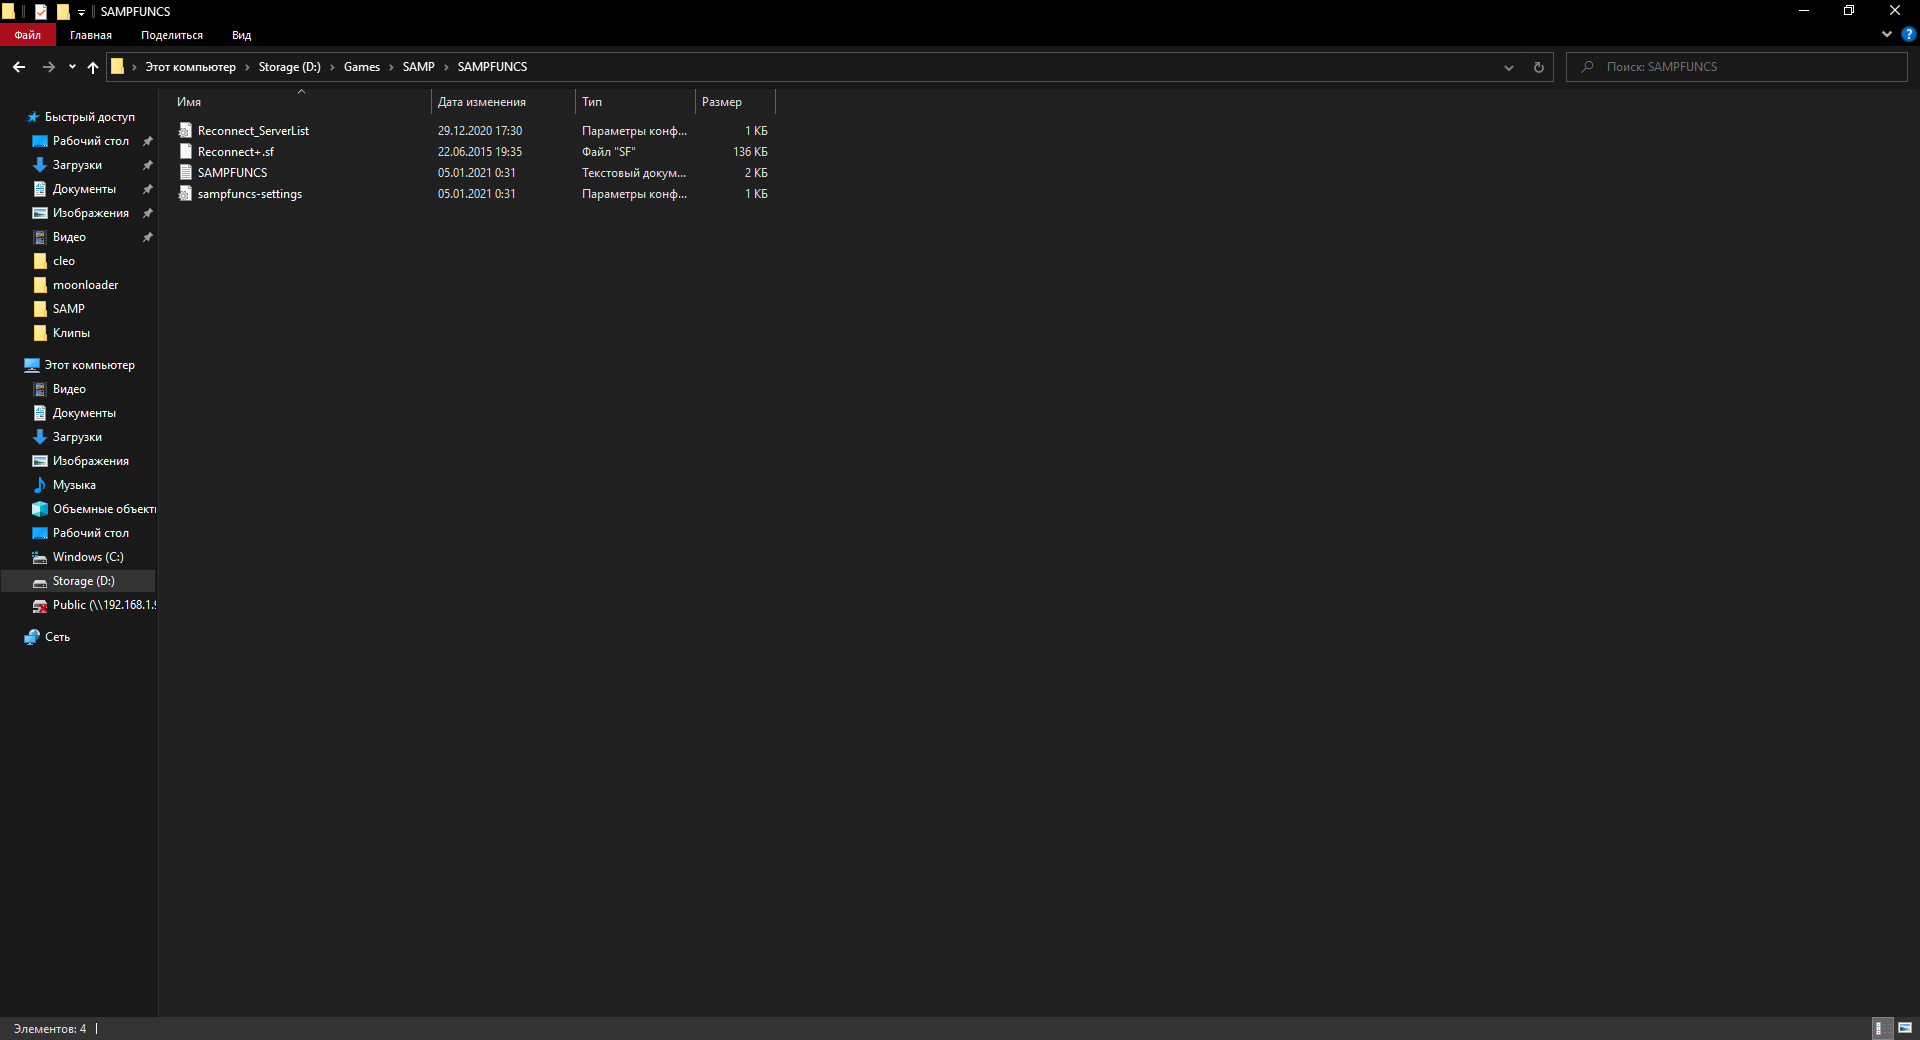
Task: Open pinned Документы under Quick access
Action: [x=84, y=189]
